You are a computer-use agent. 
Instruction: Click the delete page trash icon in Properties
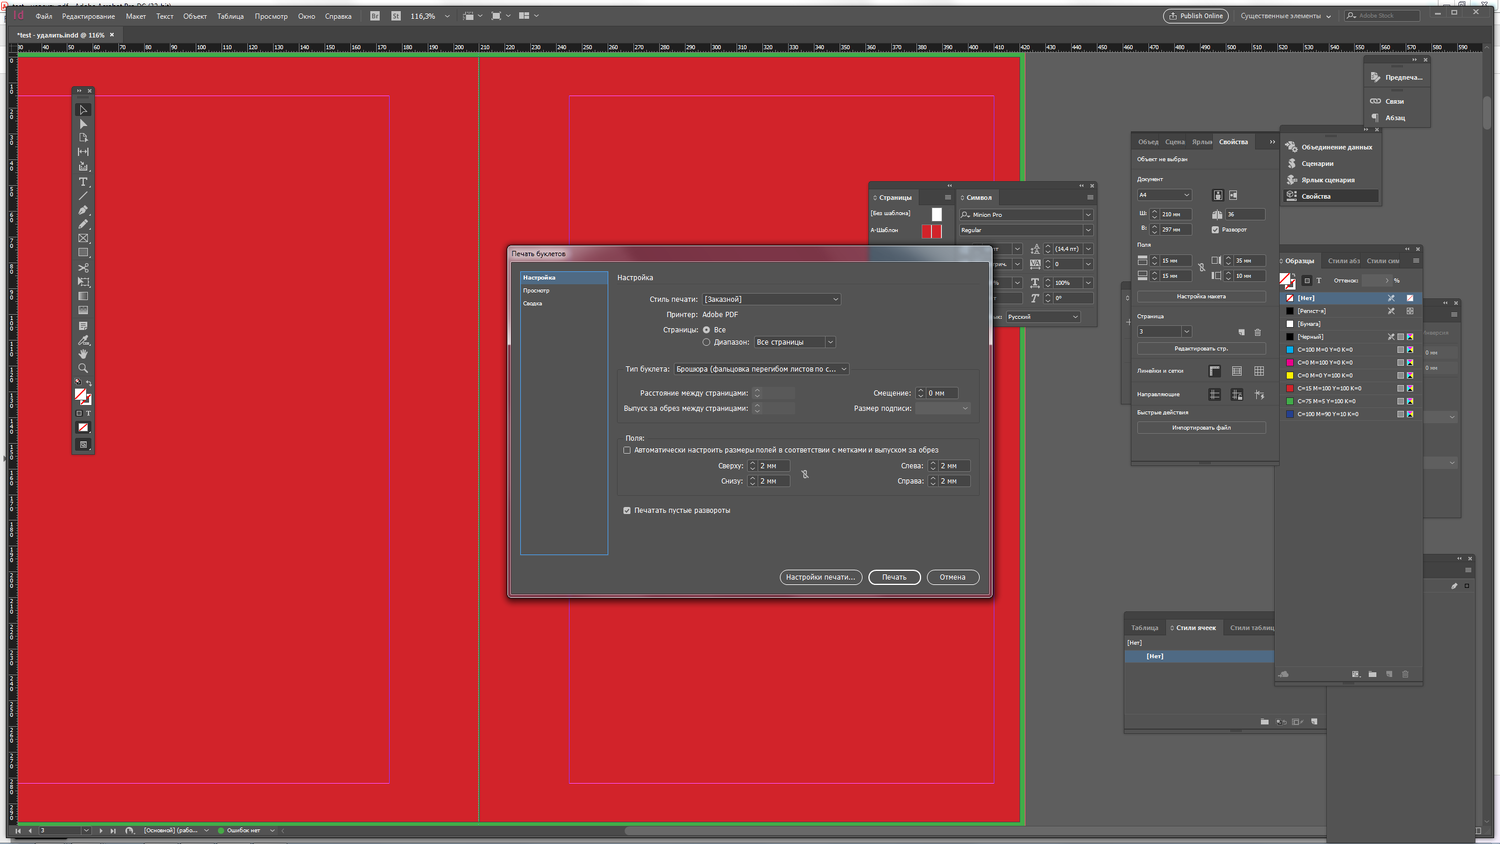pos(1258,332)
